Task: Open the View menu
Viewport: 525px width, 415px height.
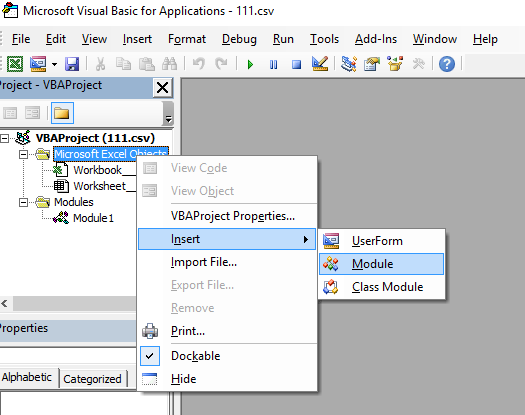Action: (x=94, y=39)
